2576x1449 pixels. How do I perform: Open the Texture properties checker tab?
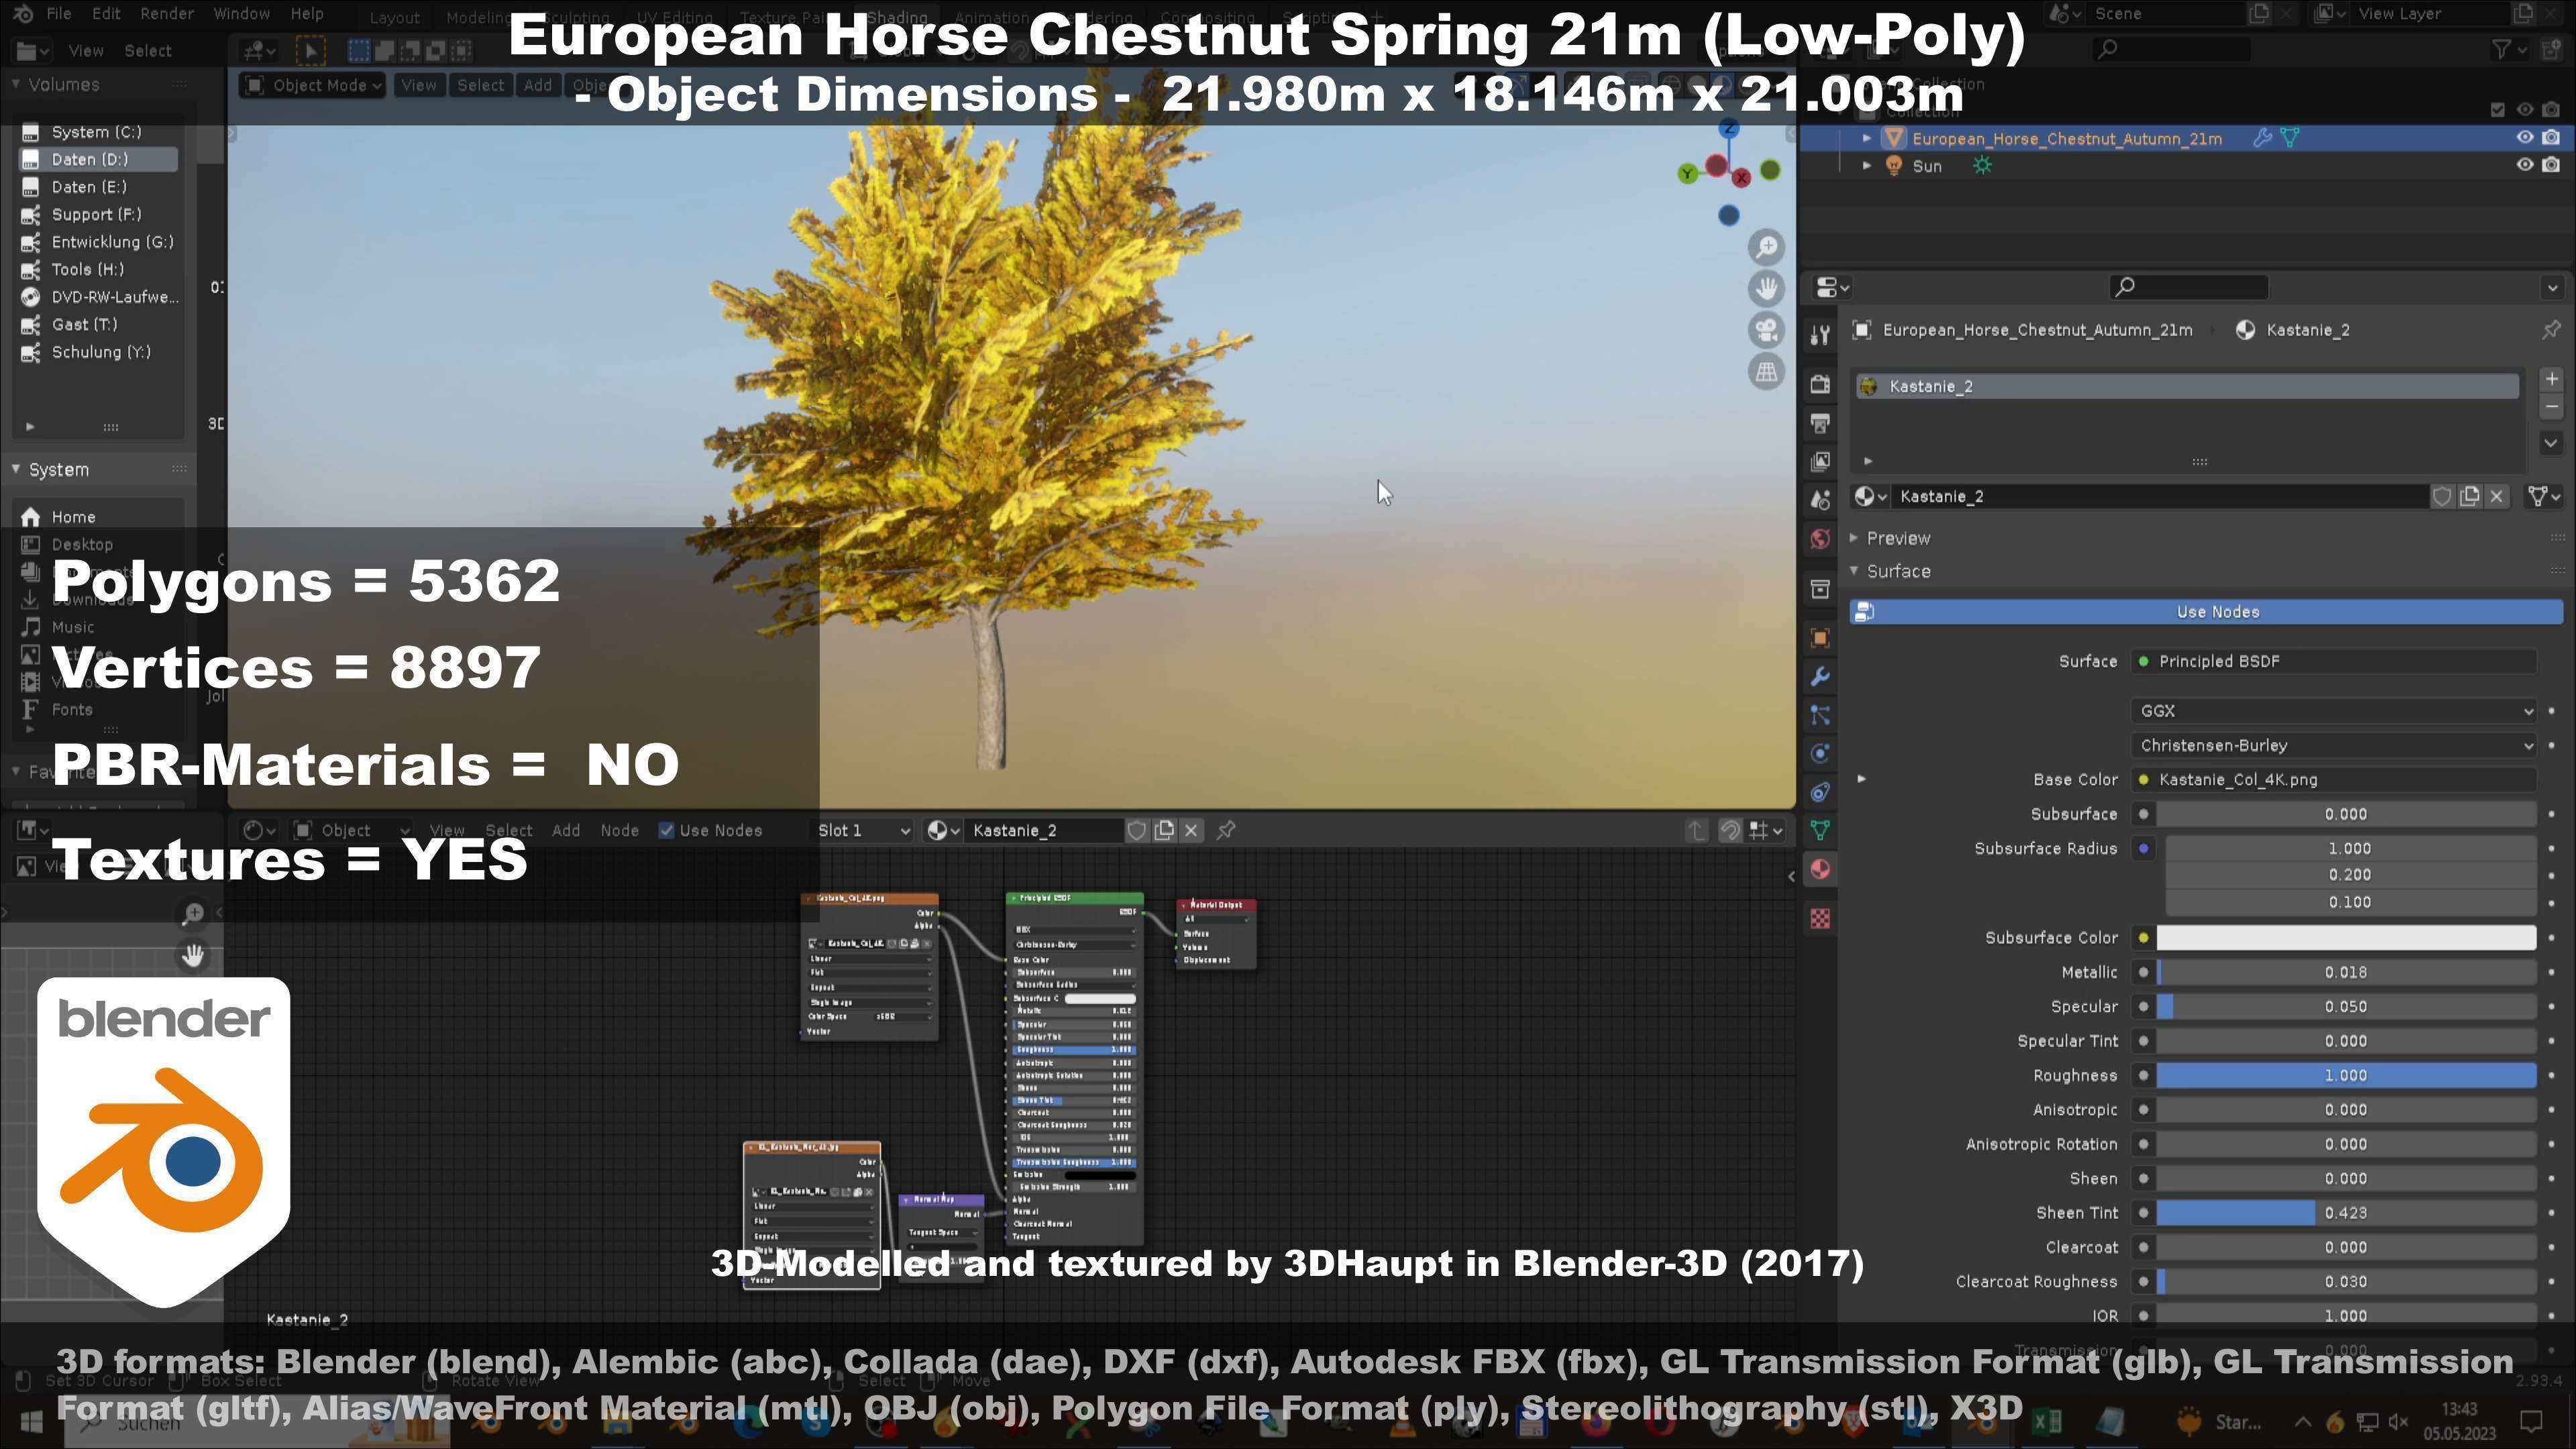coord(1820,918)
